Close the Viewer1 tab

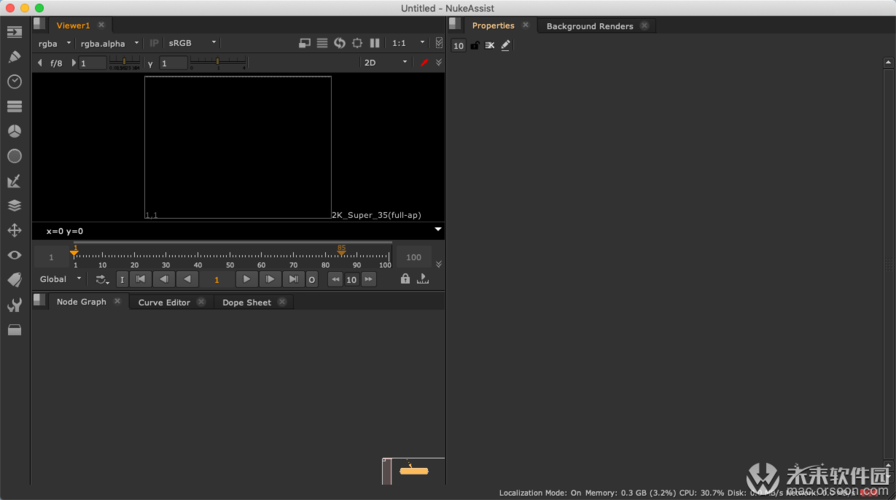click(x=101, y=25)
